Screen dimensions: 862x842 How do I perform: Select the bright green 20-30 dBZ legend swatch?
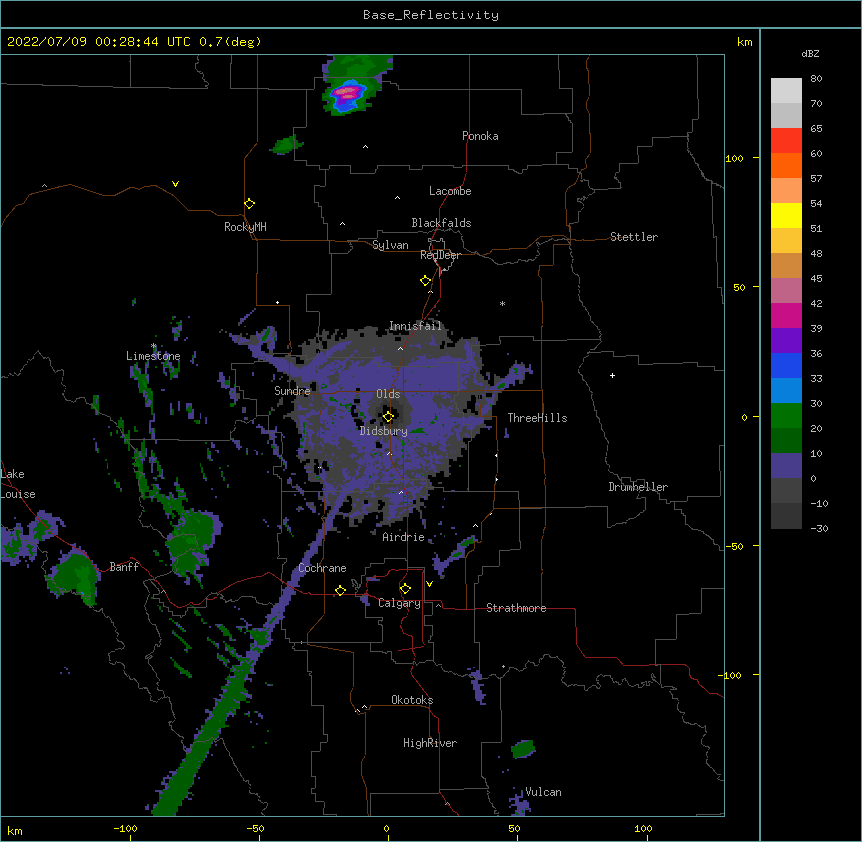coord(786,416)
